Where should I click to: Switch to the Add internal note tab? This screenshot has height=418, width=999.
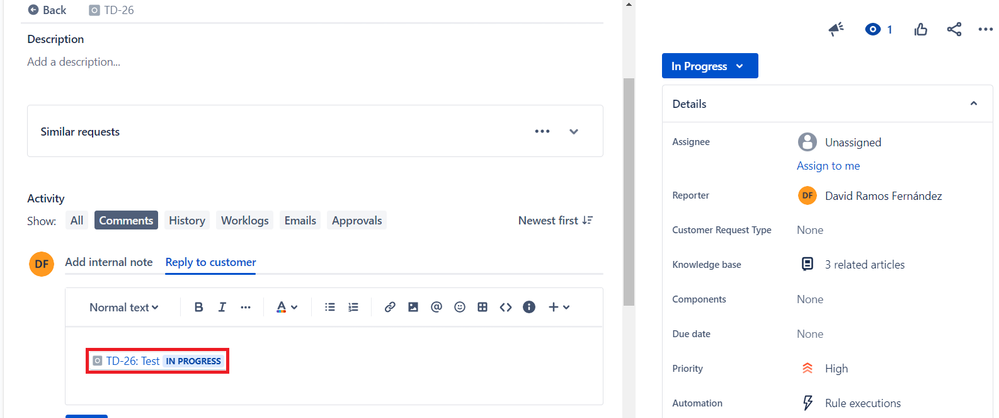coord(109,262)
